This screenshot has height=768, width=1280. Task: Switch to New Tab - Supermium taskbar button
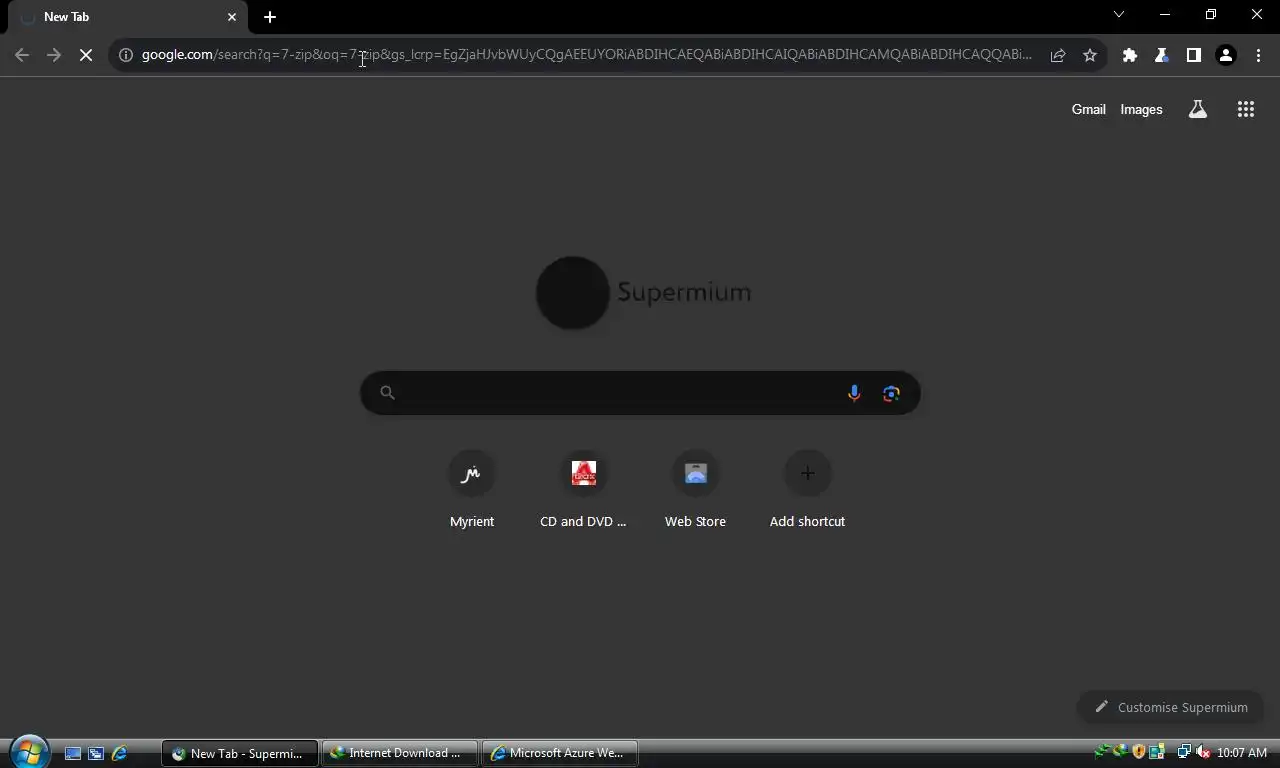click(x=240, y=753)
